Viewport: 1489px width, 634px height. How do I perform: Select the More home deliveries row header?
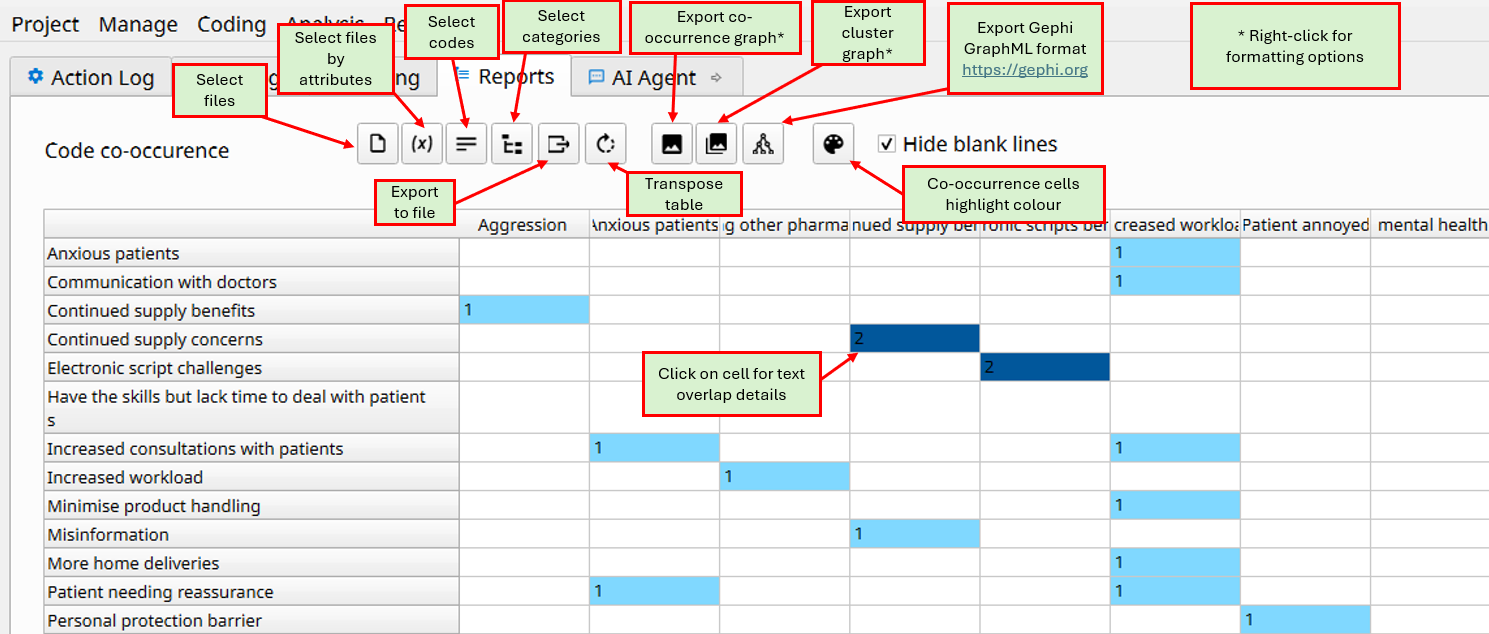(x=251, y=562)
